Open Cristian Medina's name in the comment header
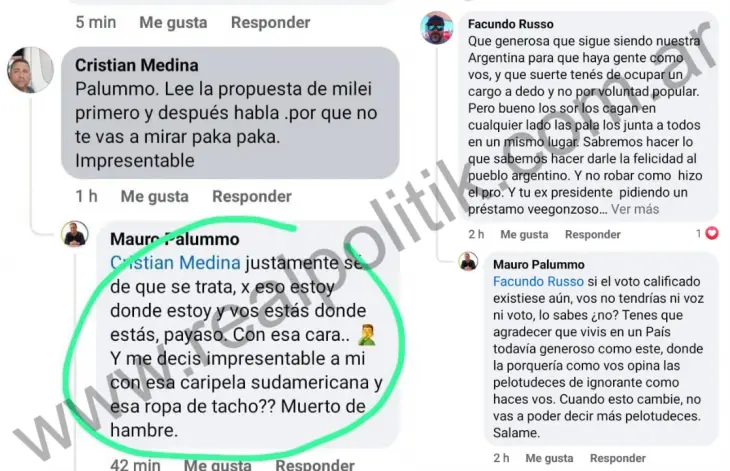This screenshot has width=730, height=471. [x=136, y=65]
